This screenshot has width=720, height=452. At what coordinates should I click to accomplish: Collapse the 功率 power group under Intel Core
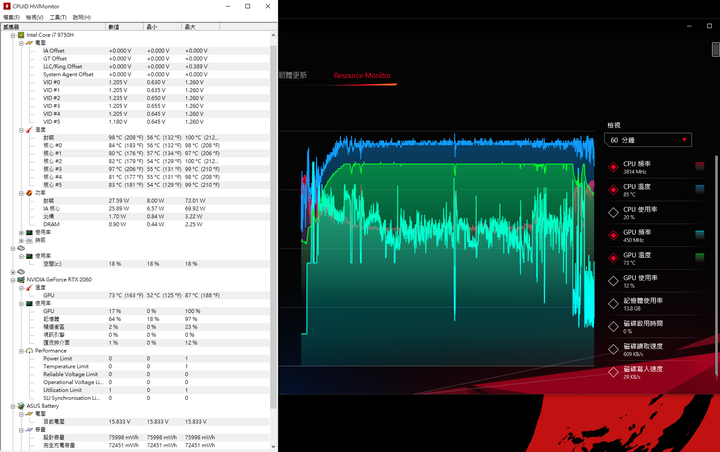click(x=21, y=193)
